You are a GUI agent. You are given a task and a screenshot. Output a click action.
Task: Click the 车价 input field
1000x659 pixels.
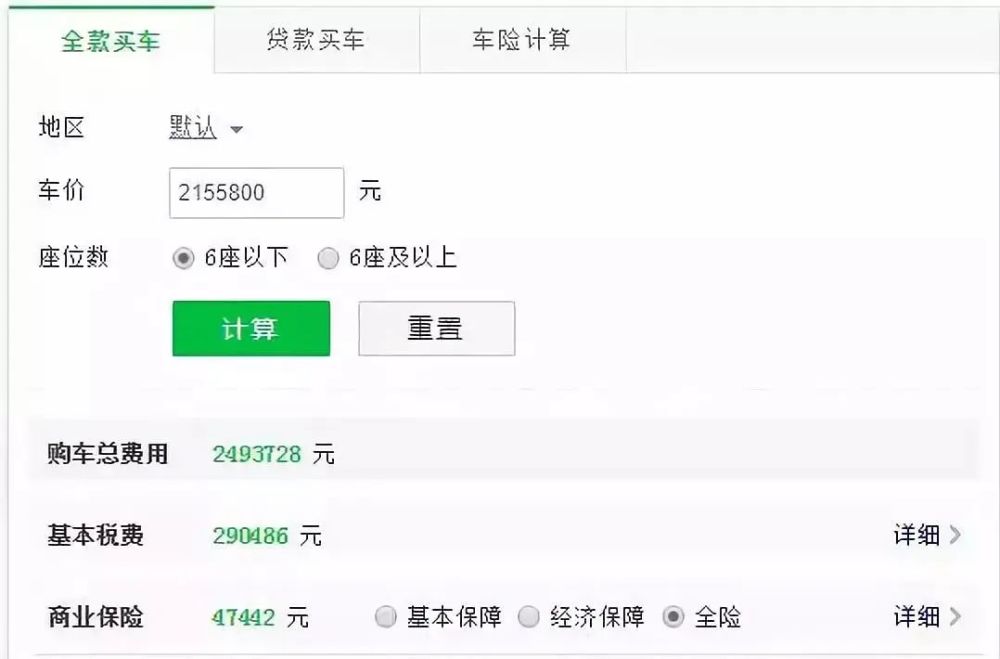tap(256, 193)
